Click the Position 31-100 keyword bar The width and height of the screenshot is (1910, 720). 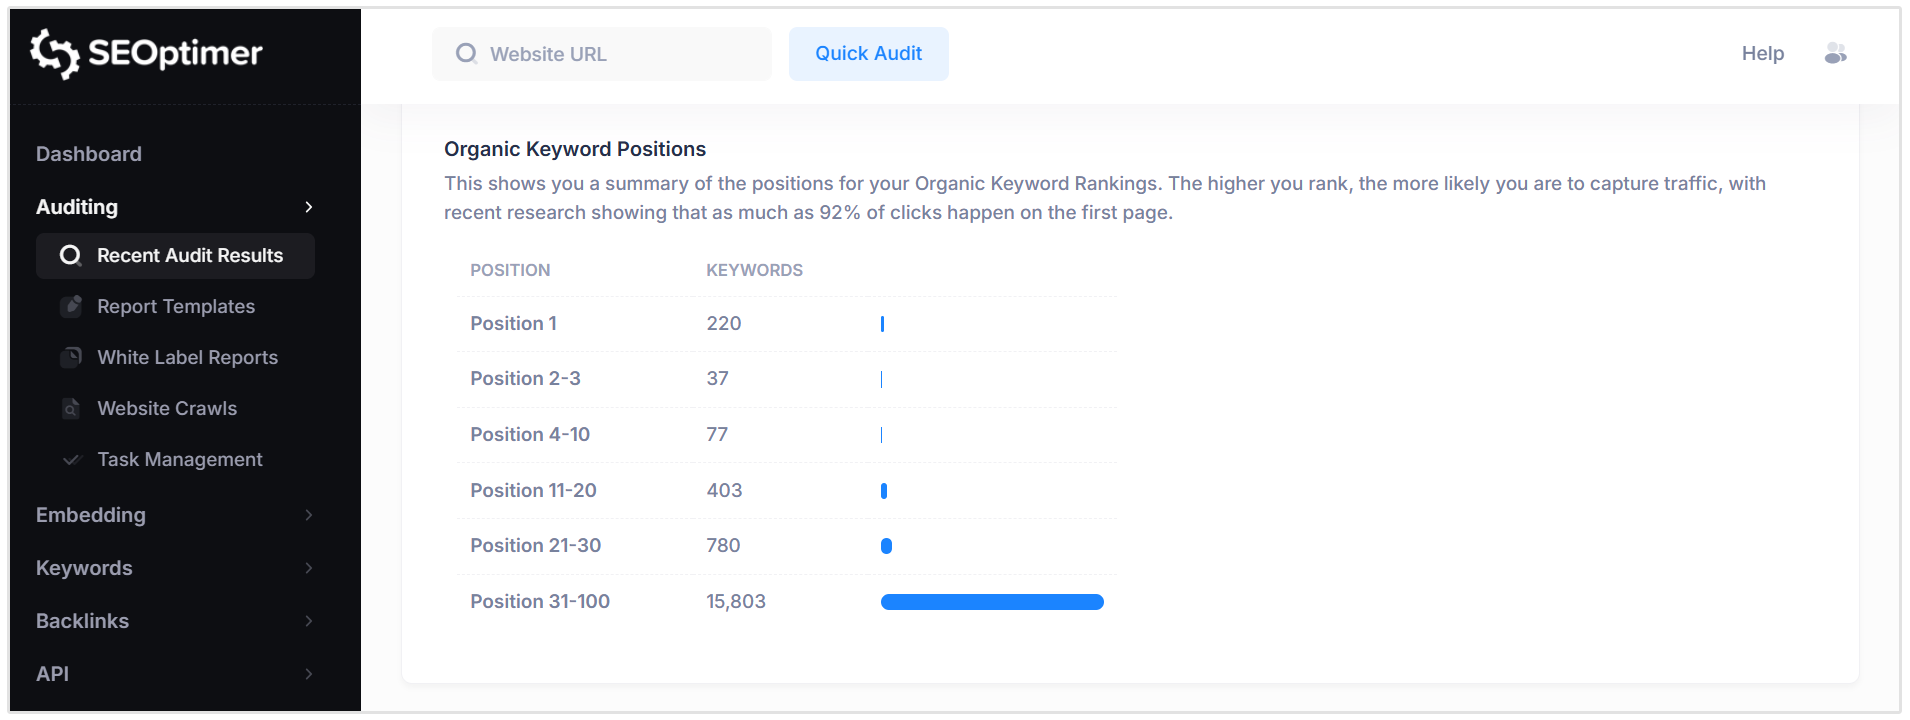tap(991, 601)
